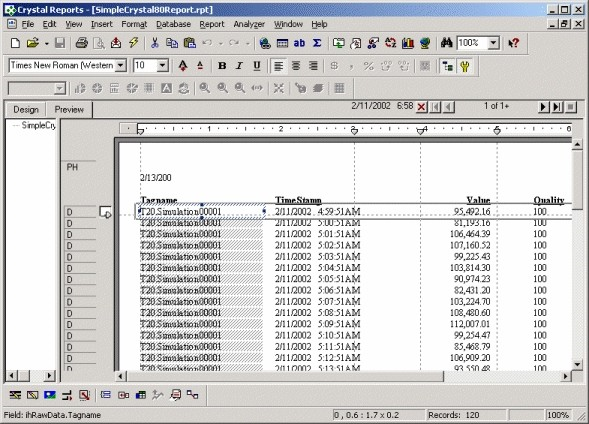Image resolution: width=589 pixels, height=424 pixels.
Task: Click the PH section label
Action: tap(72, 167)
